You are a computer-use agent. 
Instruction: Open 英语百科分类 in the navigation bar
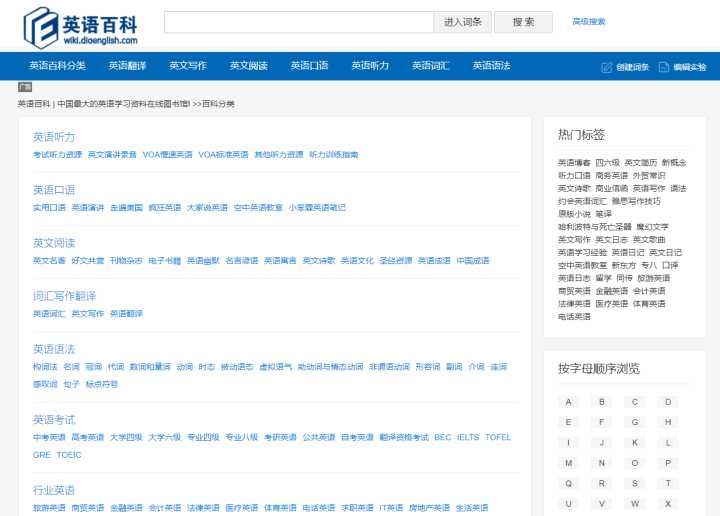pyautogui.click(x=57, y=66)
